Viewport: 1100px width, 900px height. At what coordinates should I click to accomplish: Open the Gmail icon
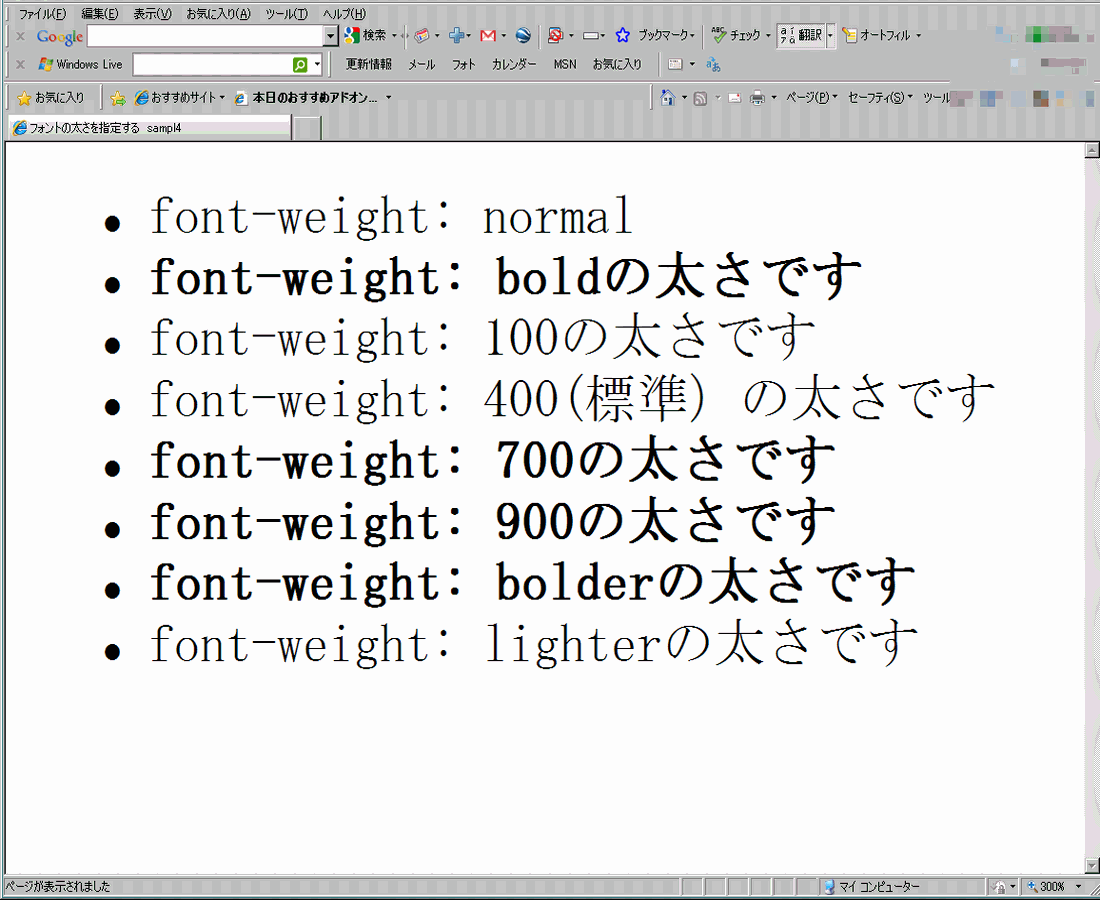tap(488, 35)
